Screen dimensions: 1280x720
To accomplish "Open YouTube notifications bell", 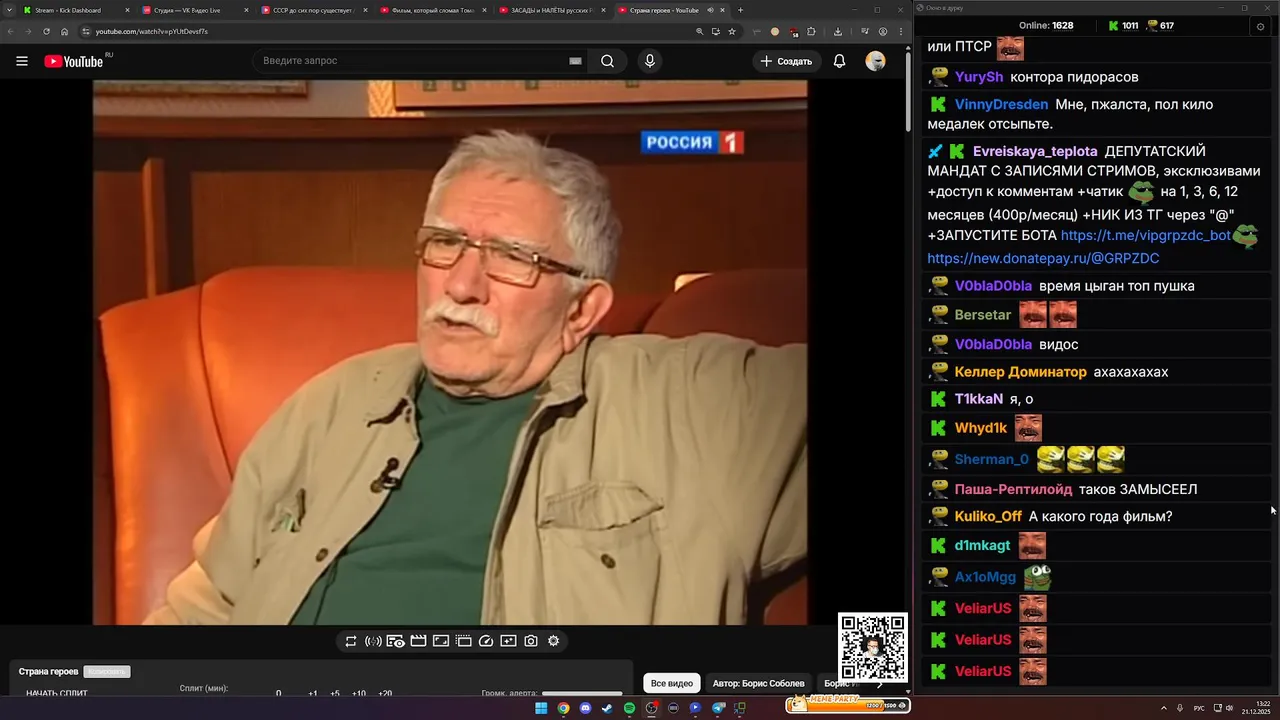I will pos(840,61).
